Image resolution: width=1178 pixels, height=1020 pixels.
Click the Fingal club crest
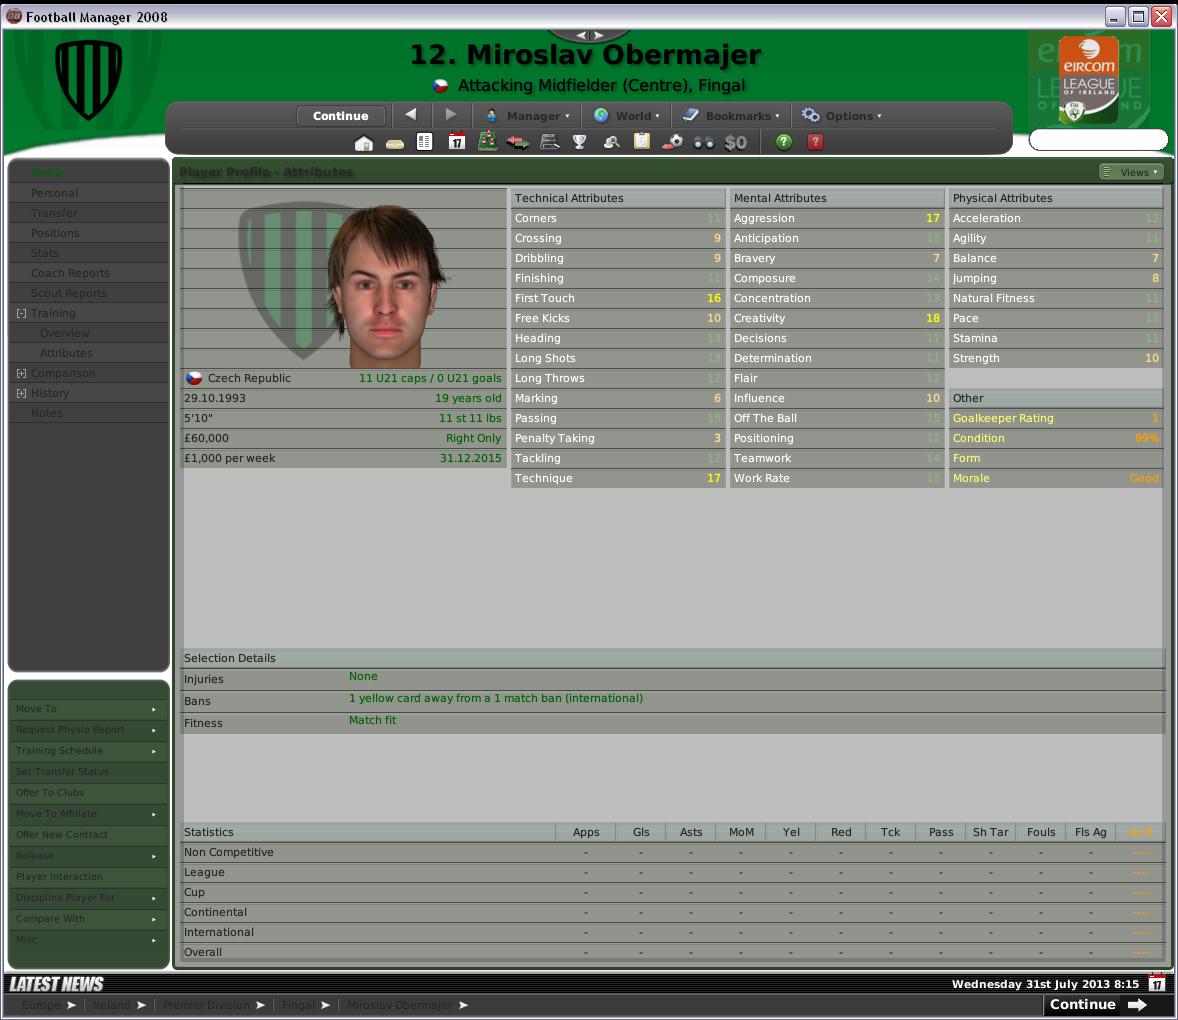89,79
